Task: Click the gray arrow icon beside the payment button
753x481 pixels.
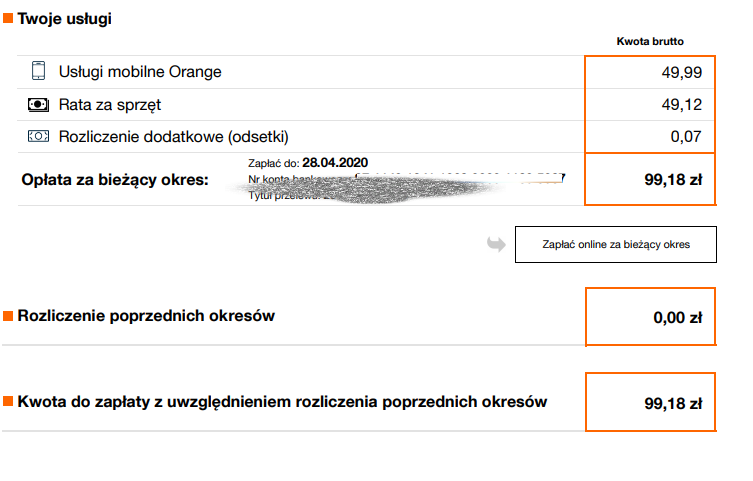Action: 496,244
